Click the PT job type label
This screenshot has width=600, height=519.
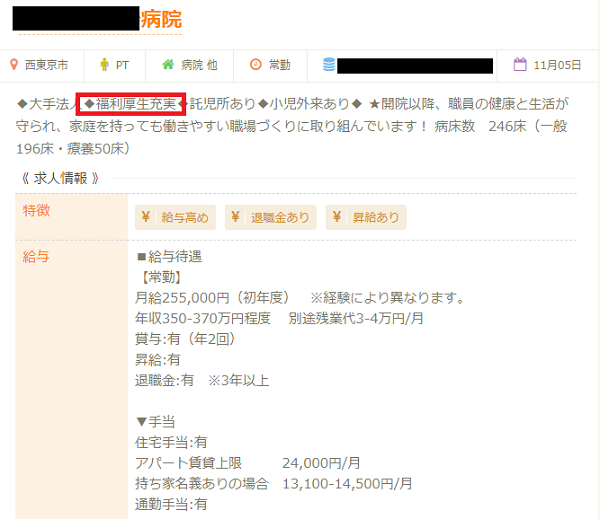click(122, 65)
